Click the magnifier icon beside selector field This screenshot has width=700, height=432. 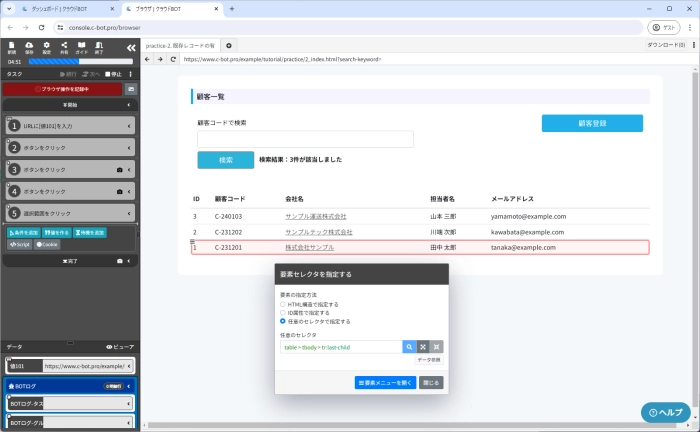click(x=409, y=346)
